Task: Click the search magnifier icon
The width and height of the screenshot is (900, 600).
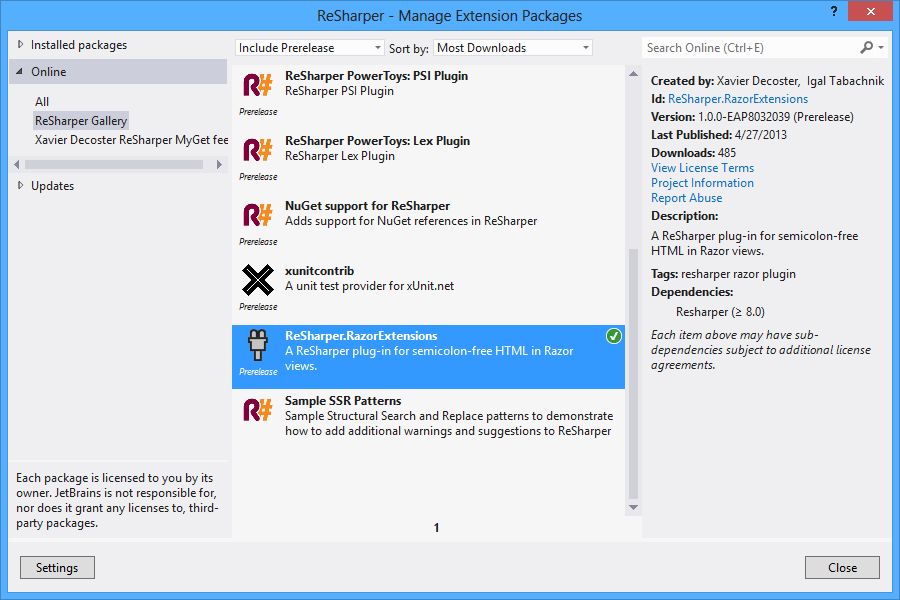Action: tap(866, 48)
